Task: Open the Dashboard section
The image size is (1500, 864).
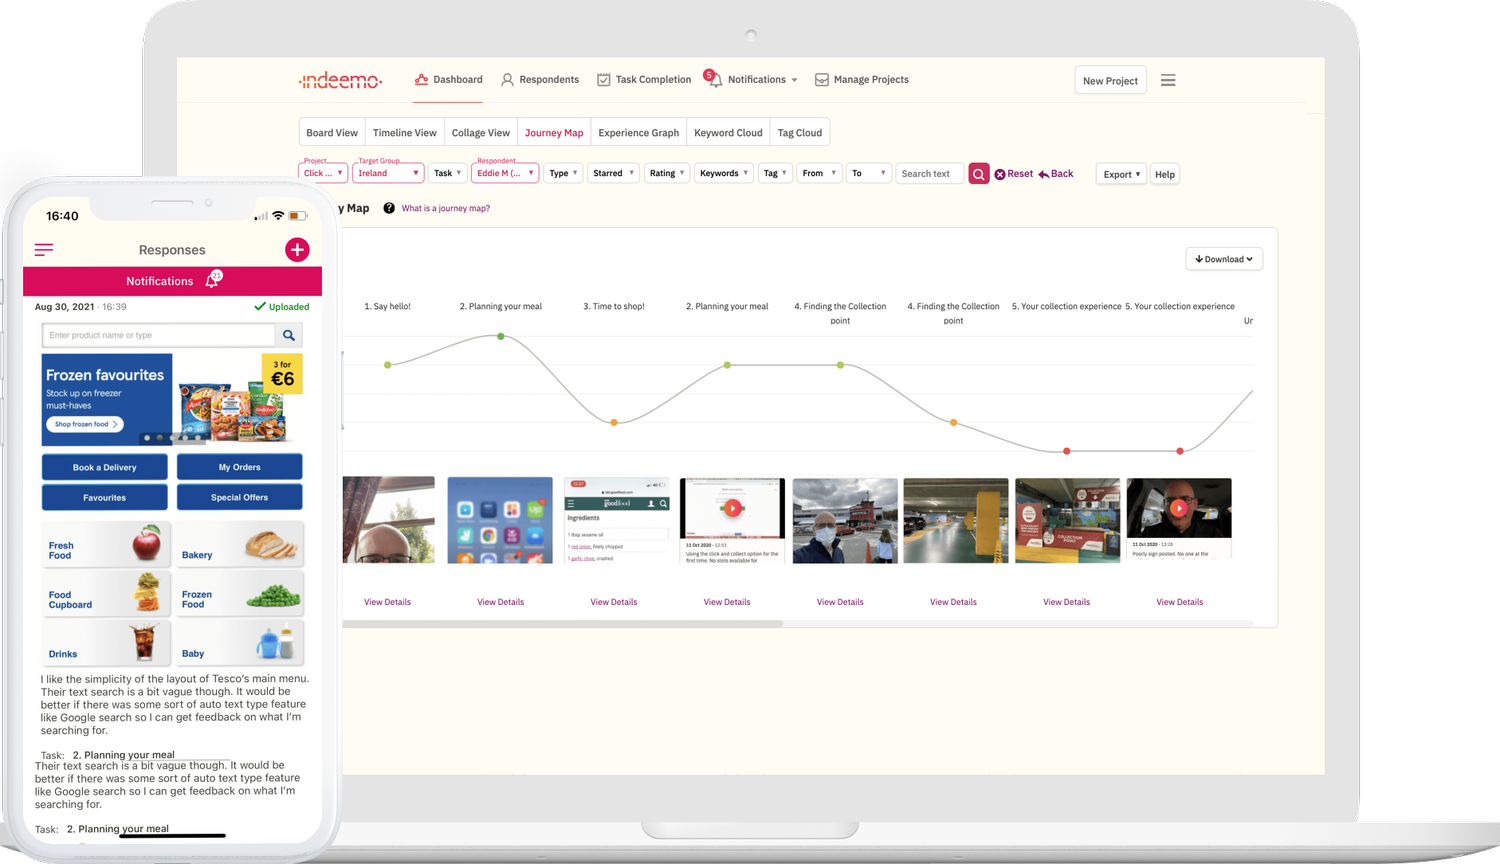Action: point(448,79)
